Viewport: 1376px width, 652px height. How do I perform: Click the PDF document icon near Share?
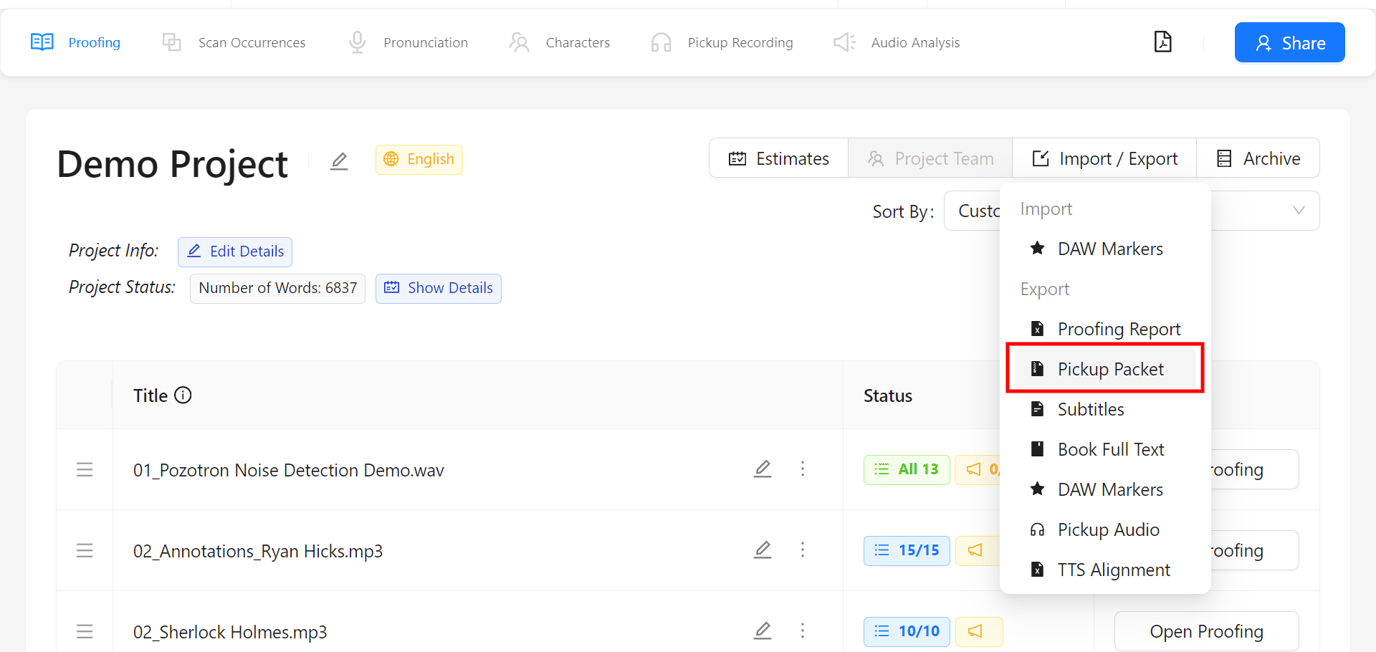[x=1162, y=42]
